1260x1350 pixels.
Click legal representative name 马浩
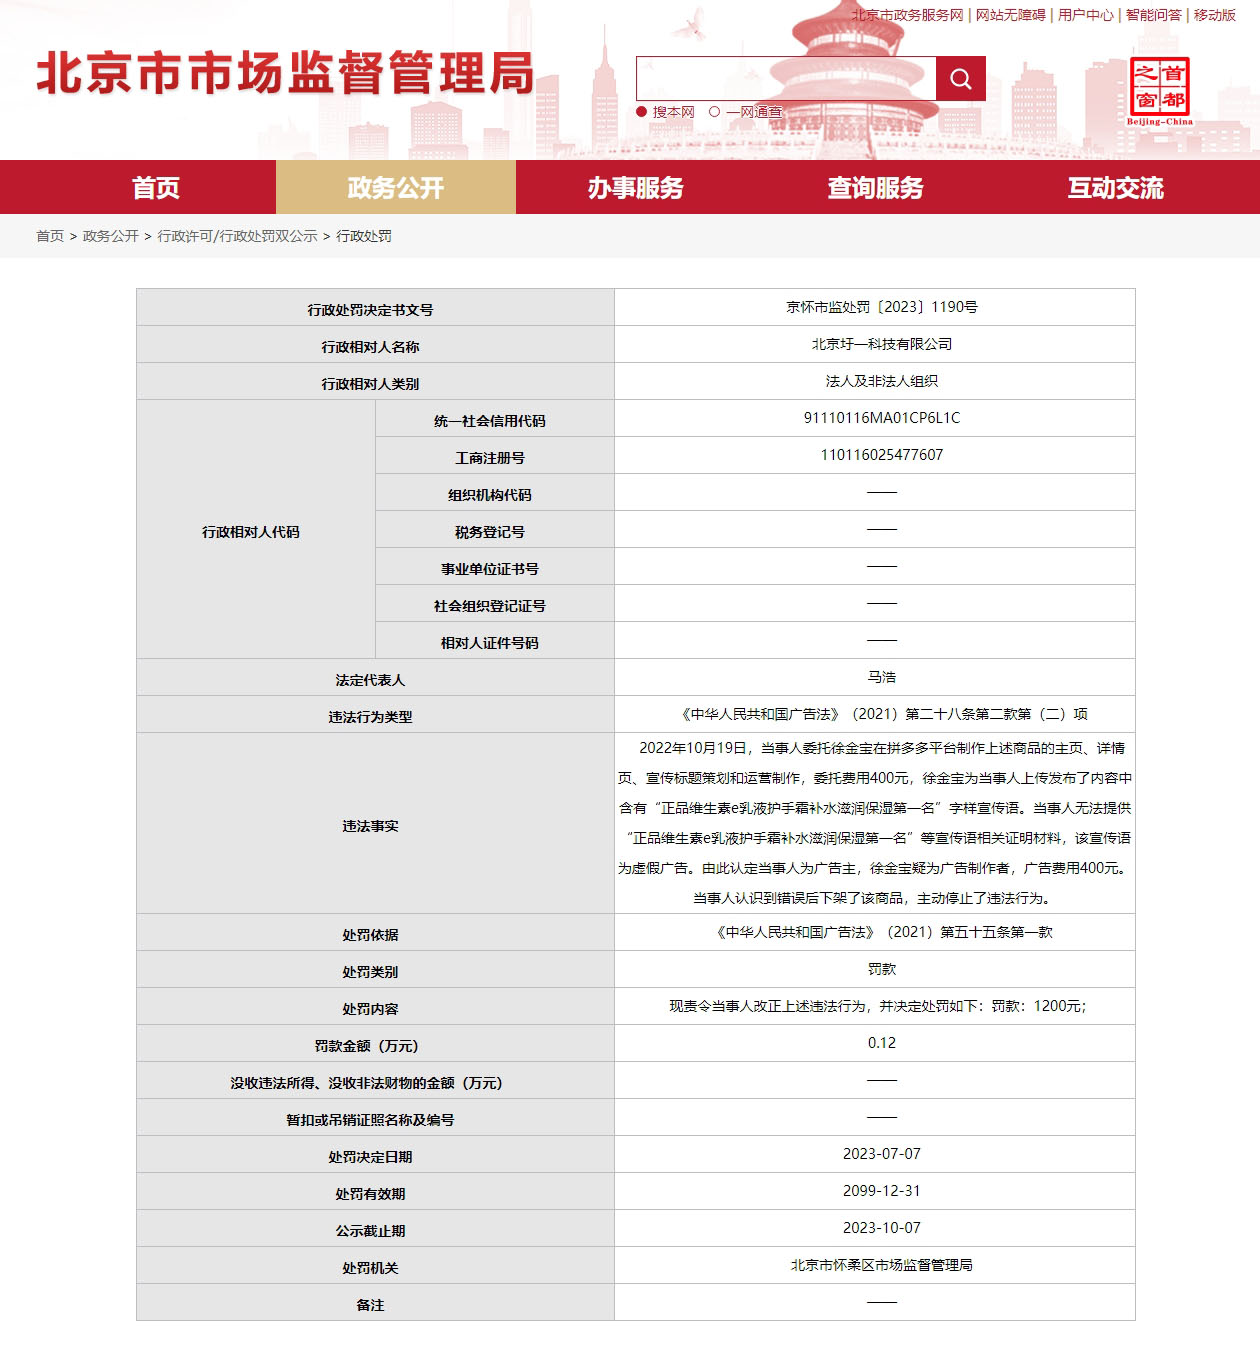[x=882, y=677]
